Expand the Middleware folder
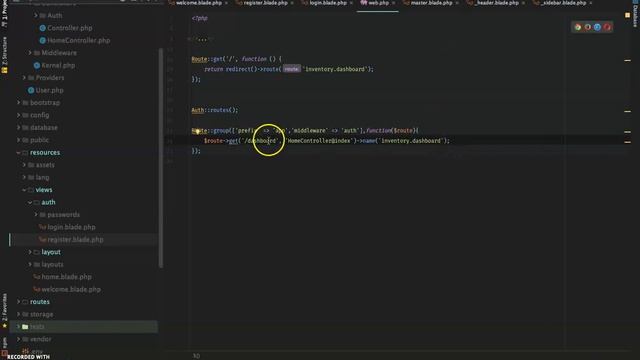This screenshot has height=360, width=640. 30,53
